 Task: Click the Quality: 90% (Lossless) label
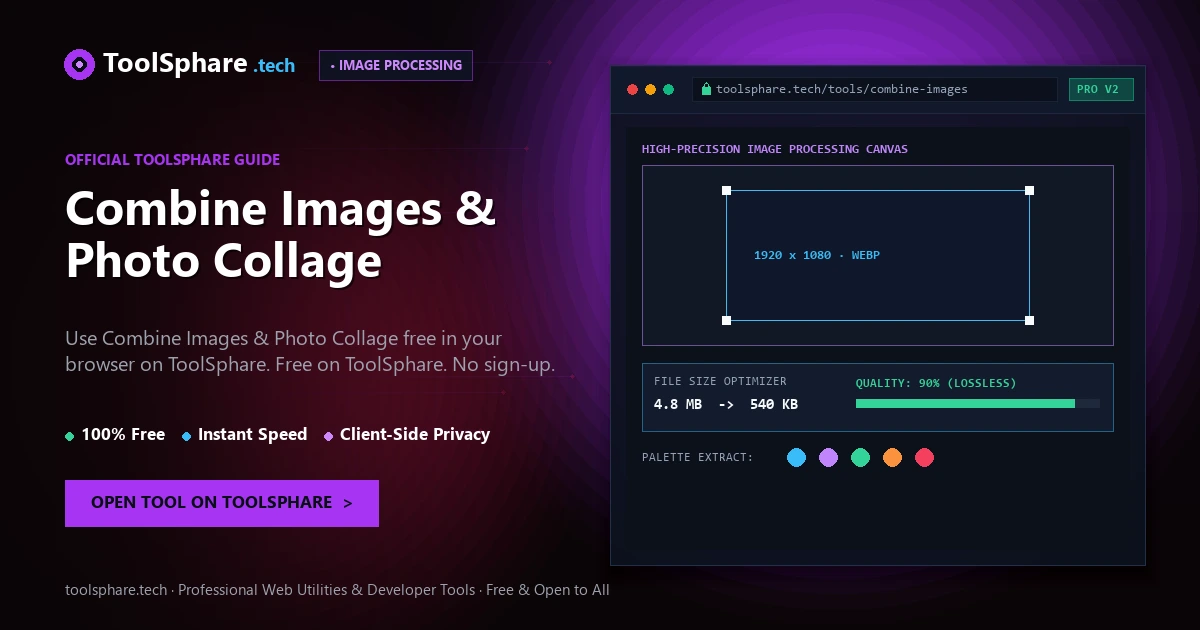tap(936, 383)
